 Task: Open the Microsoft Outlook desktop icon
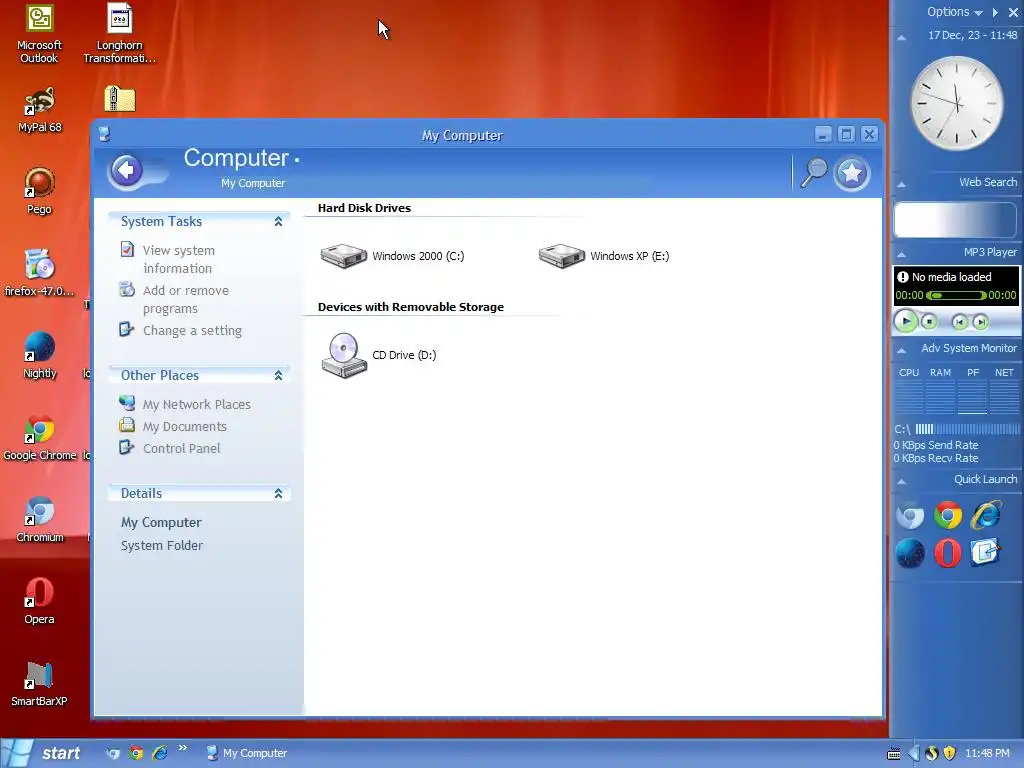point(39,34)
